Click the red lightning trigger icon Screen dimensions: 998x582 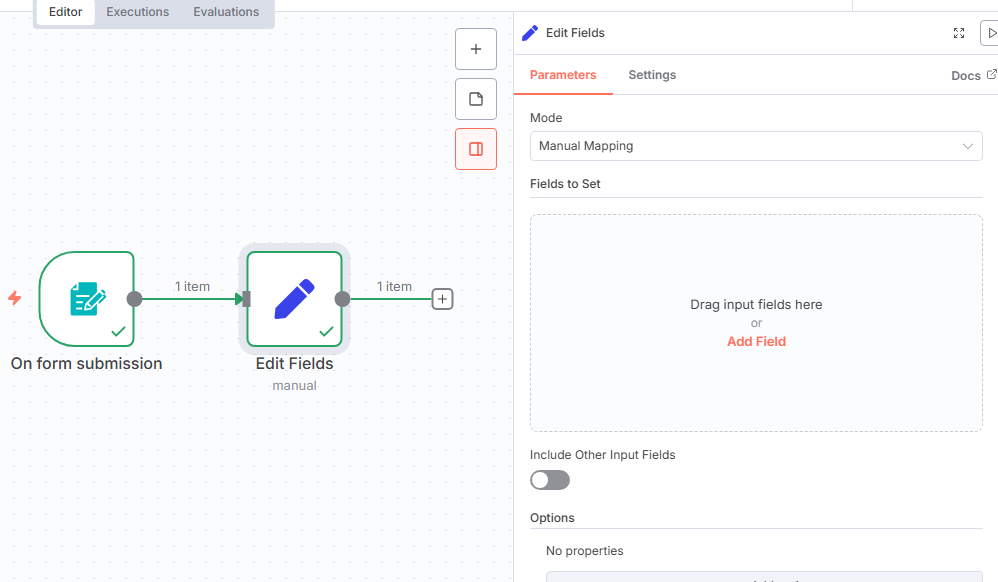[15, 298]
